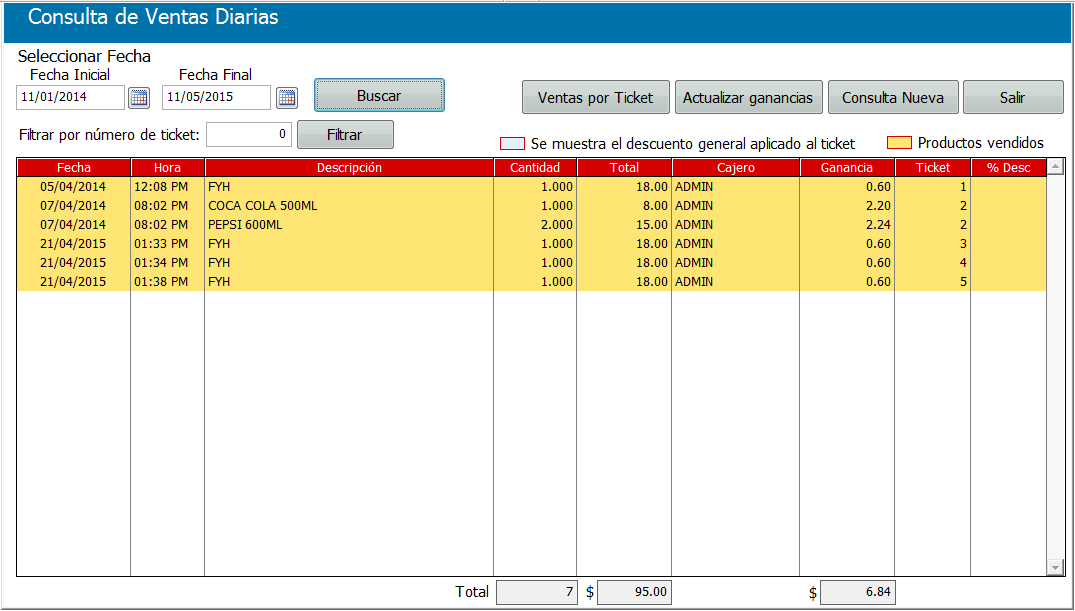Open calendar picker for Fecha Final

click(287, 98)
